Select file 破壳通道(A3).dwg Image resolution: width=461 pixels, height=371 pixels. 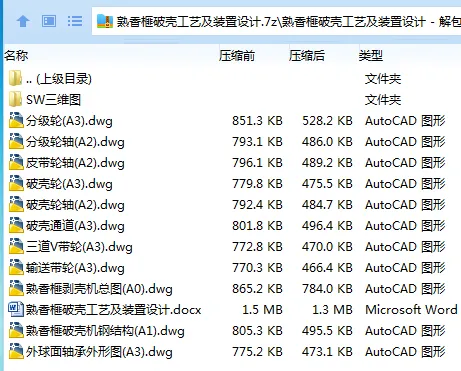[75, 226]
